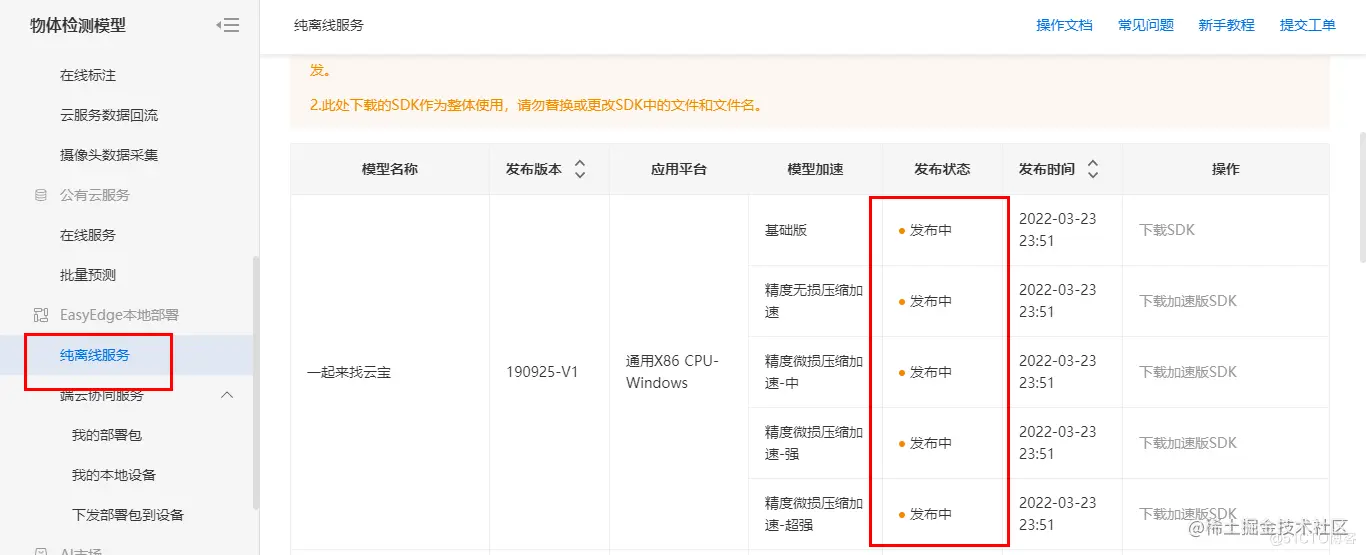This screenshot has height=555, width=1366.
Task: Click the 发布时间 column header text
Action: tap(1047, 169)
